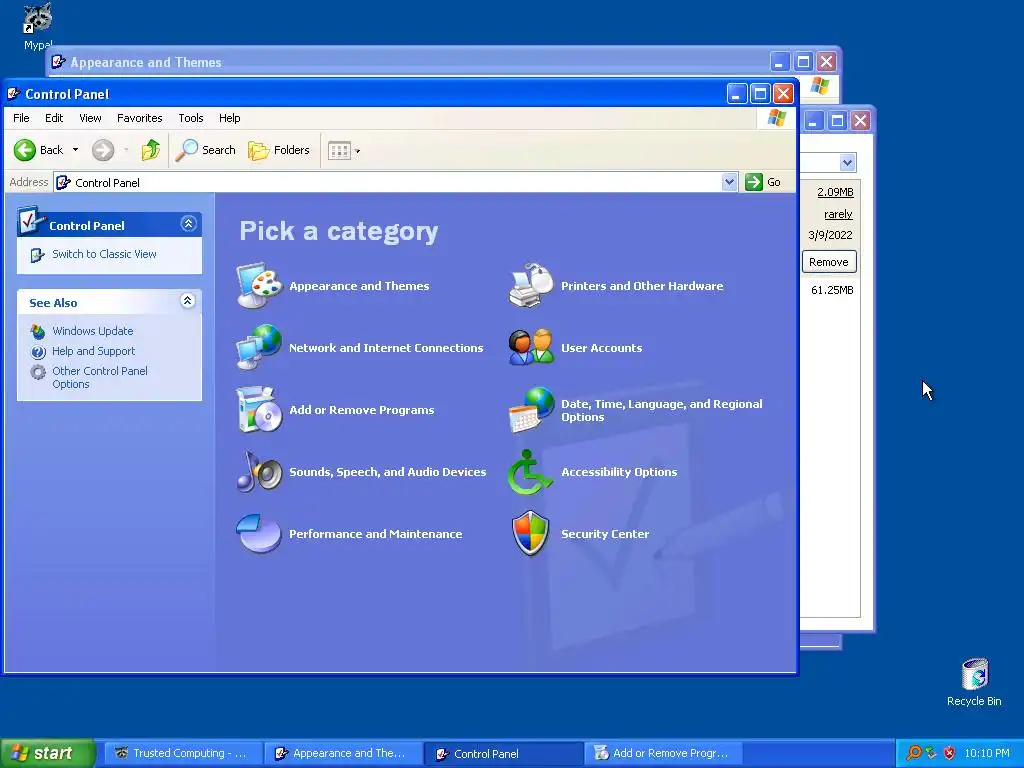Click the 'rarely' link in background window
1024x768 pixels.
839,214
